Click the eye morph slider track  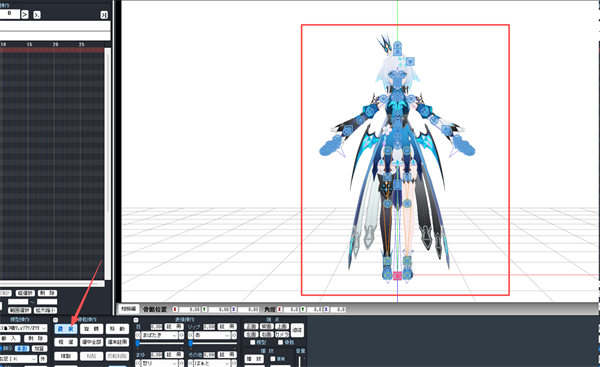click(x=160, y=344)
